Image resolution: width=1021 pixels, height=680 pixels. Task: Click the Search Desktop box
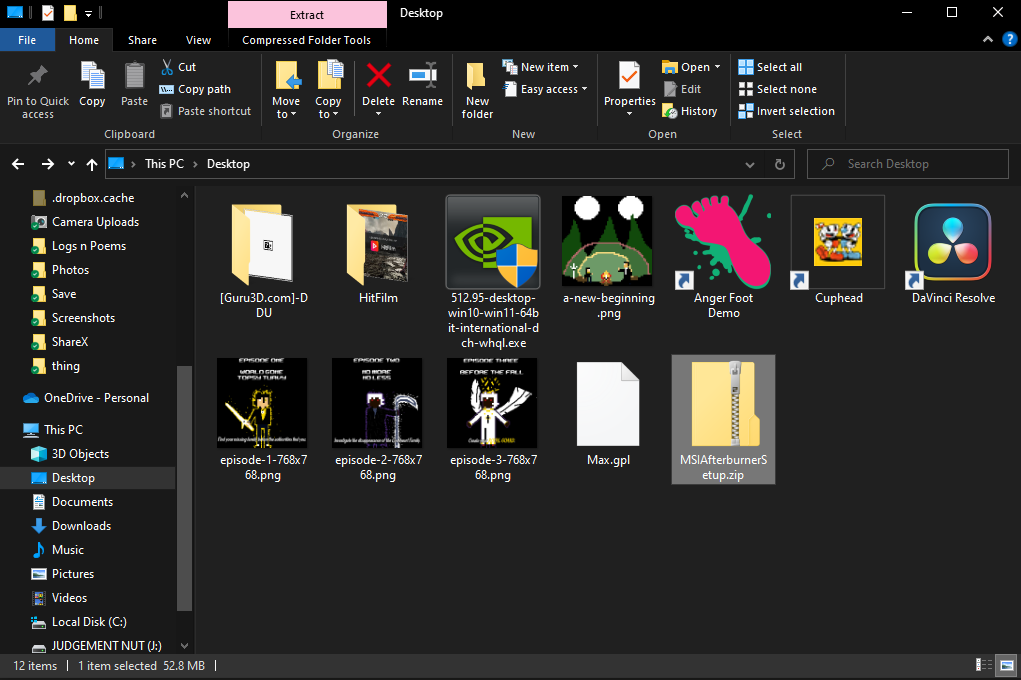[908, 164]
